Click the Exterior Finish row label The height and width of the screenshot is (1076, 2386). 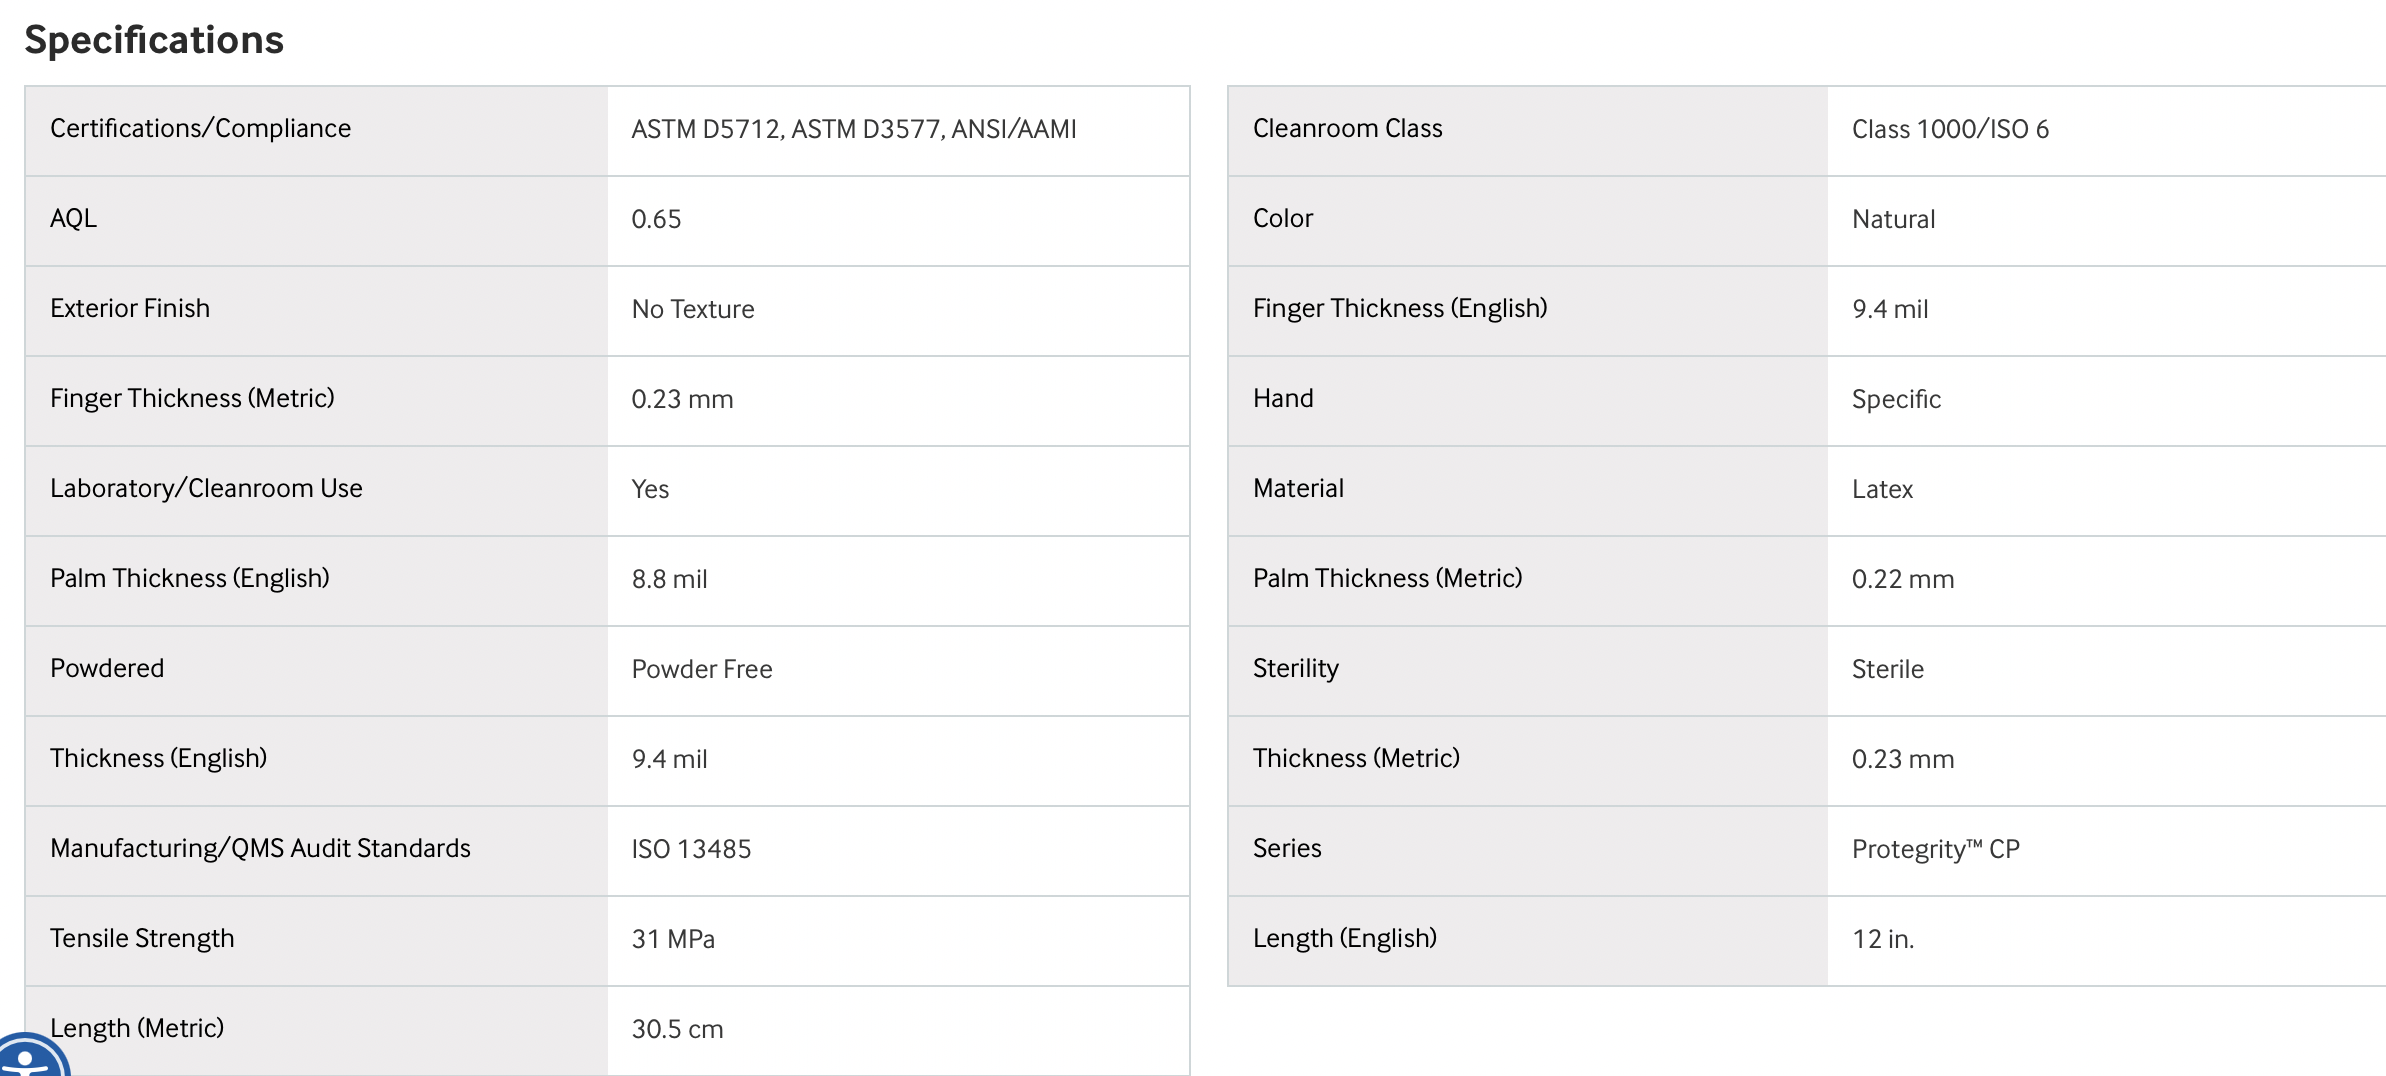tap(130, 308)
